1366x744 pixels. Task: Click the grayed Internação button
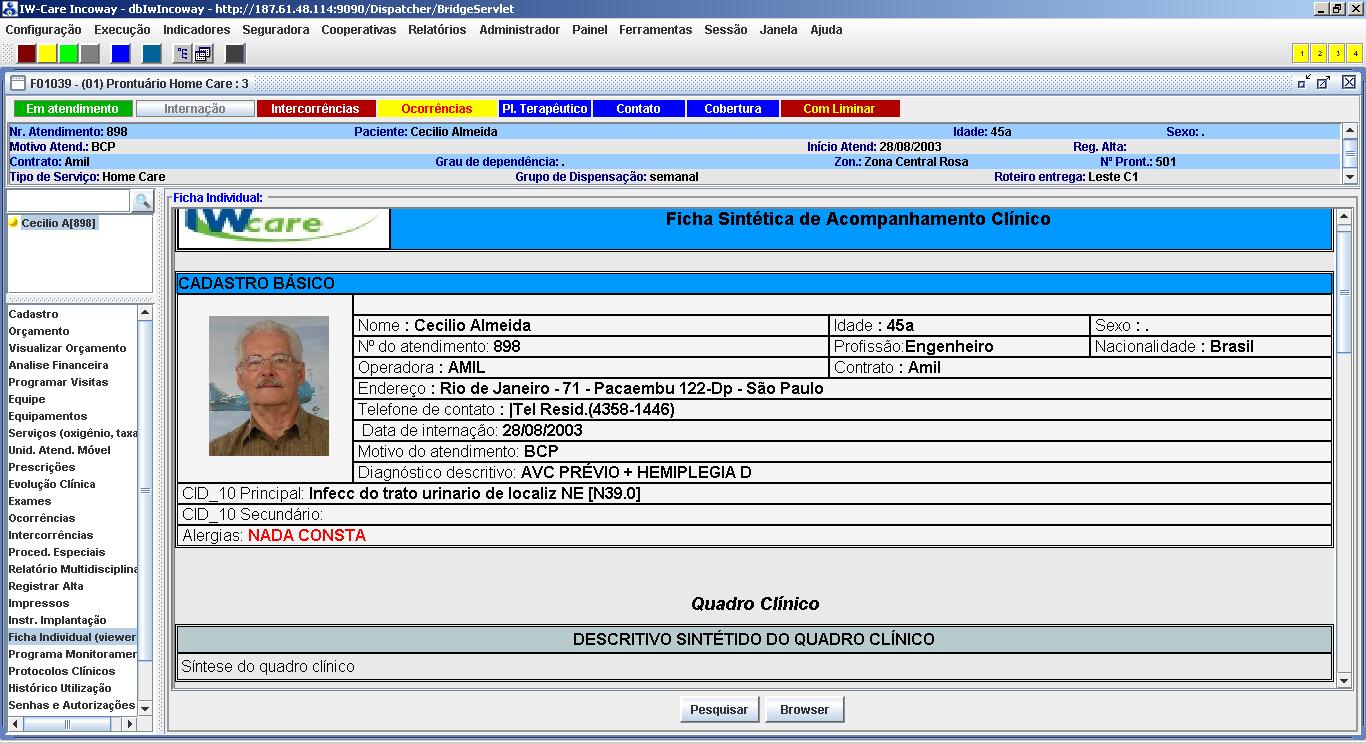195,109
